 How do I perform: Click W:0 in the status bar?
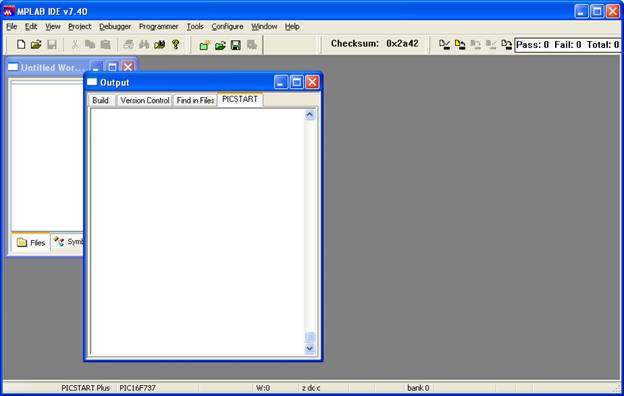click(x=263, y=388)
